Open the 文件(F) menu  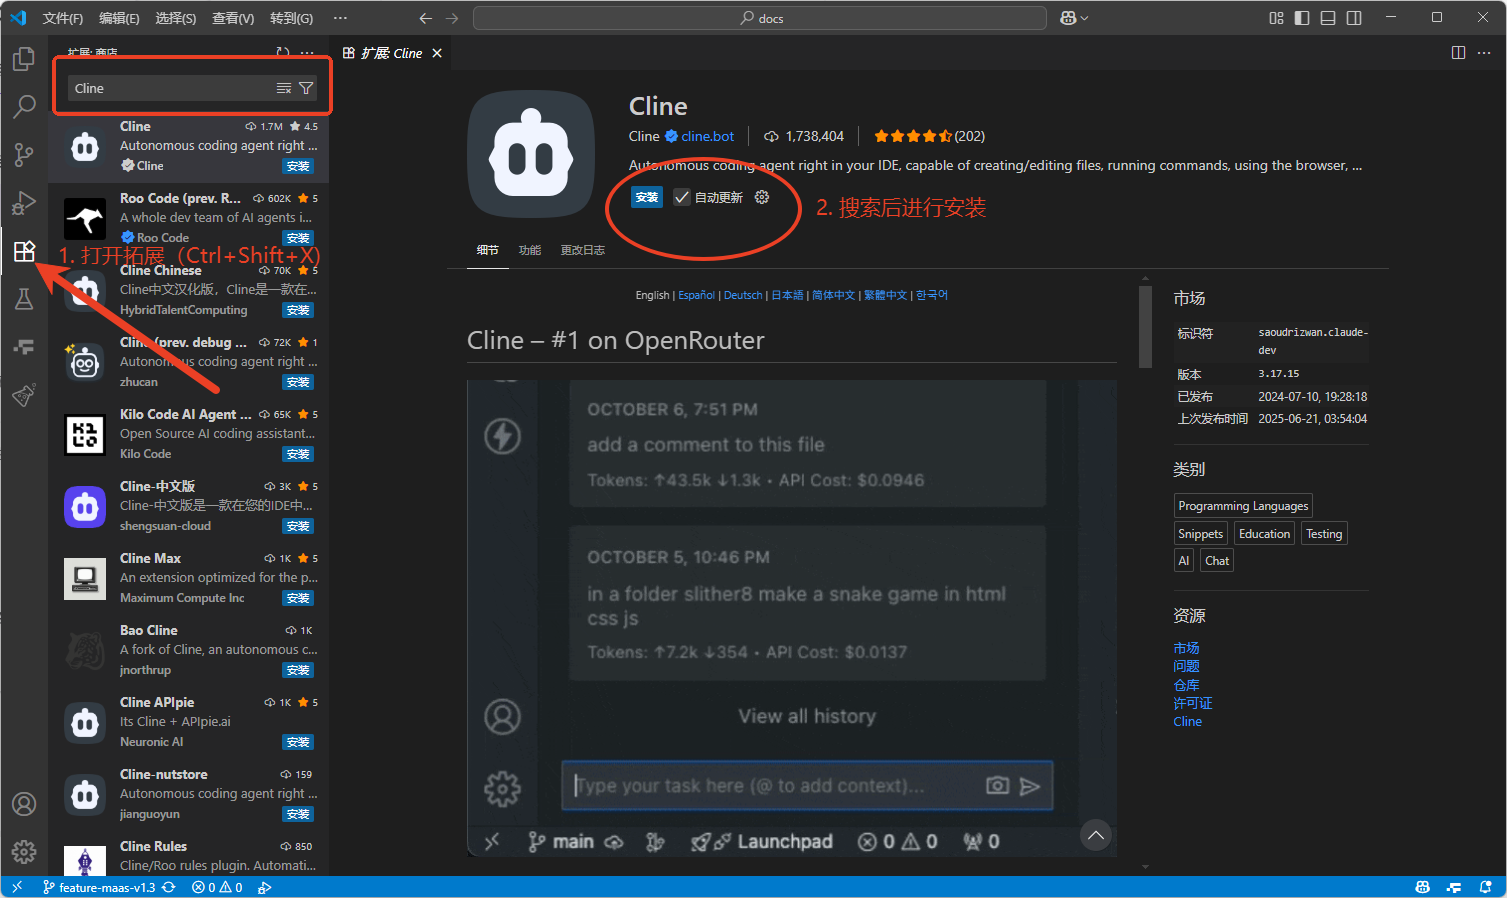tap(62, 18)
